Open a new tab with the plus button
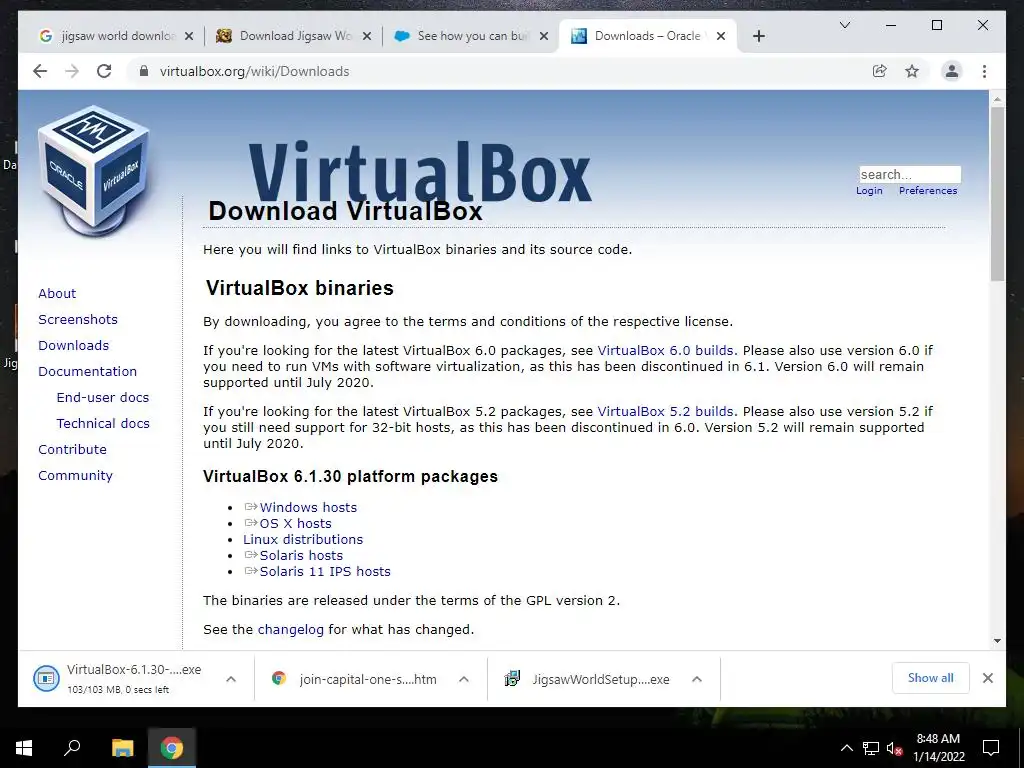Screen dimensions: 1024x768 pyautogui.click(x=758, y=36)
